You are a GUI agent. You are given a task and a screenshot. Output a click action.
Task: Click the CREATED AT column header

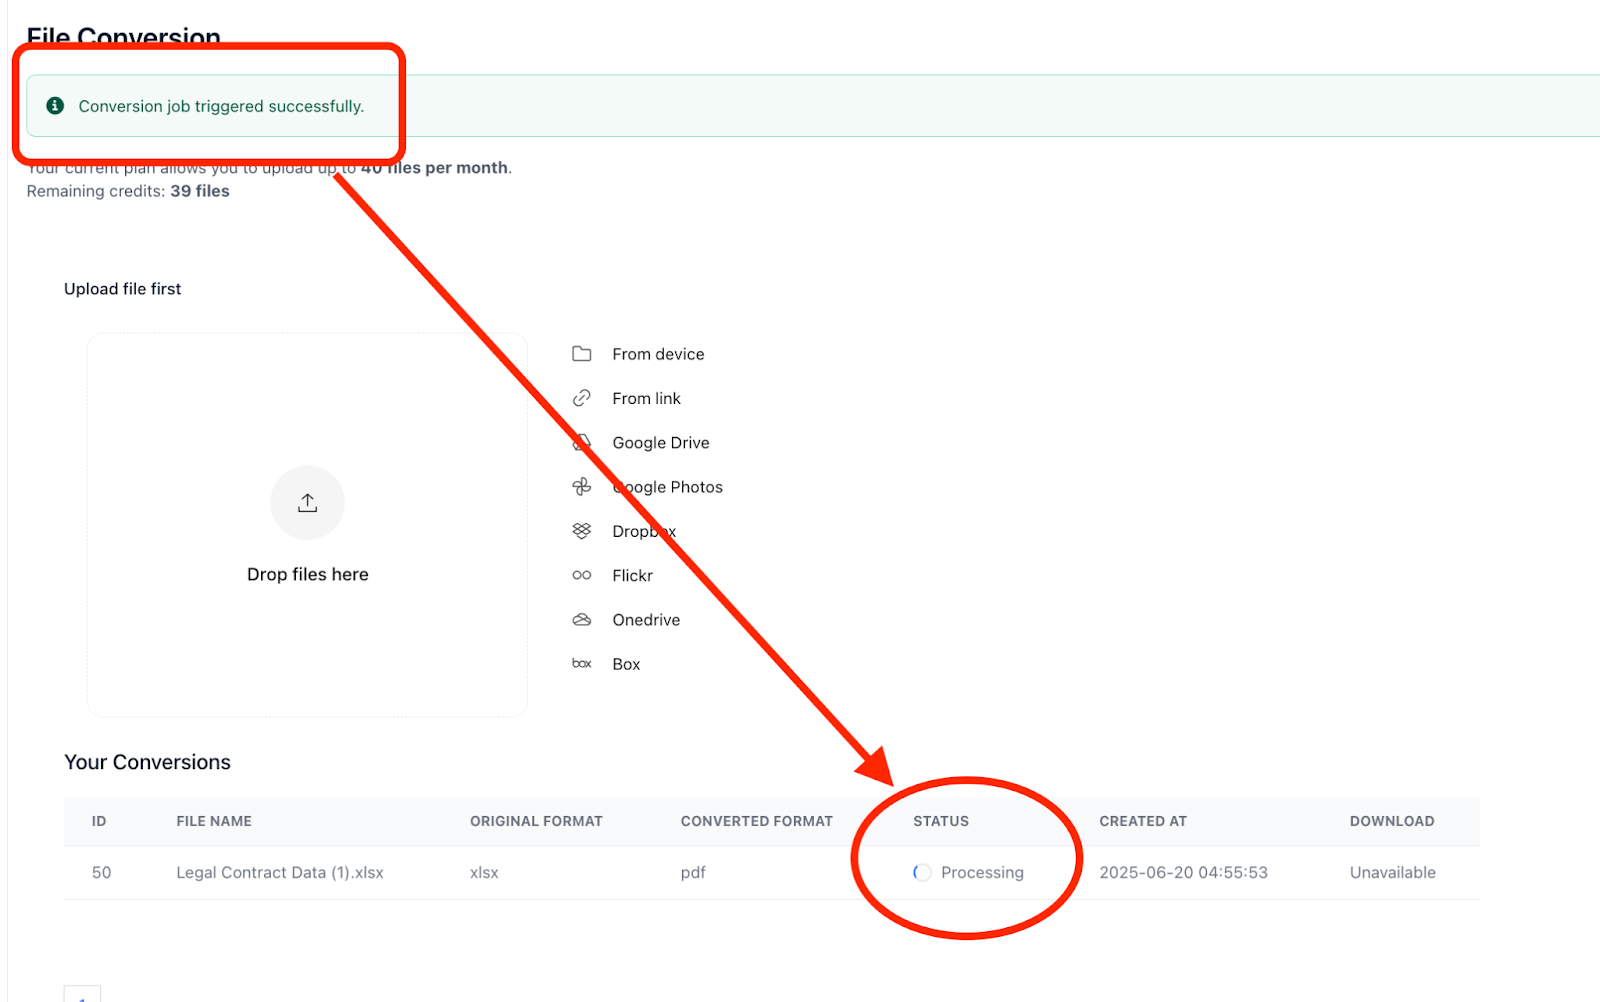tap(1143, 821)
